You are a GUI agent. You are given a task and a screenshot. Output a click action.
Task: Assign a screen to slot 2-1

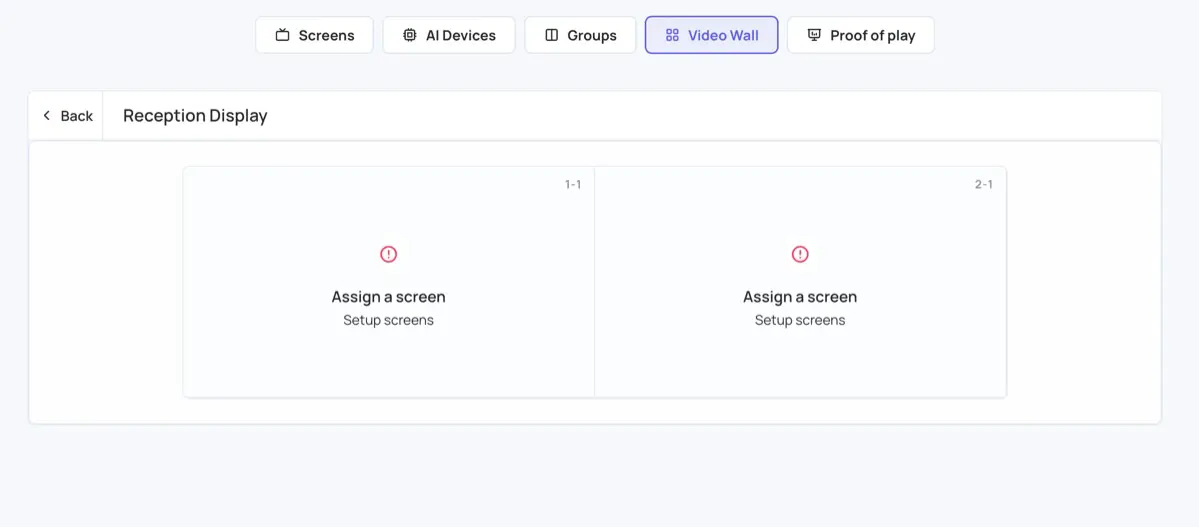point(800,297)
